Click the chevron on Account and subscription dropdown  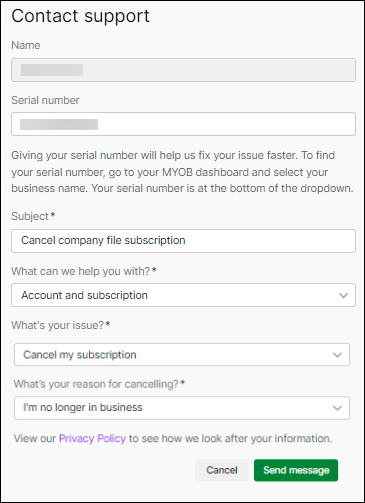coord(343,295)
